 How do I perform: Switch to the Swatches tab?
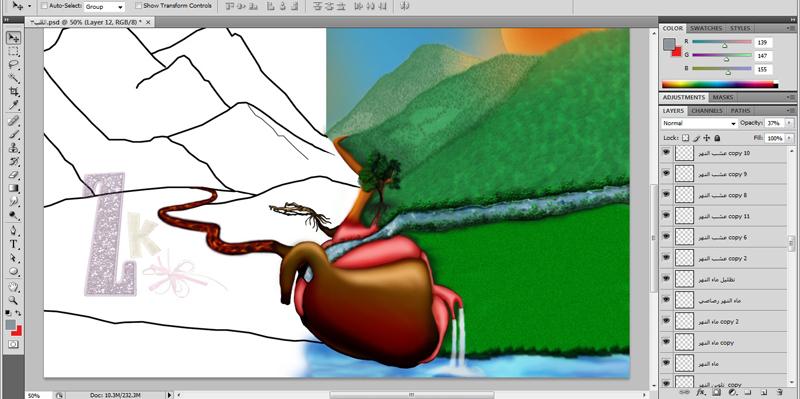tap(706, 29)
